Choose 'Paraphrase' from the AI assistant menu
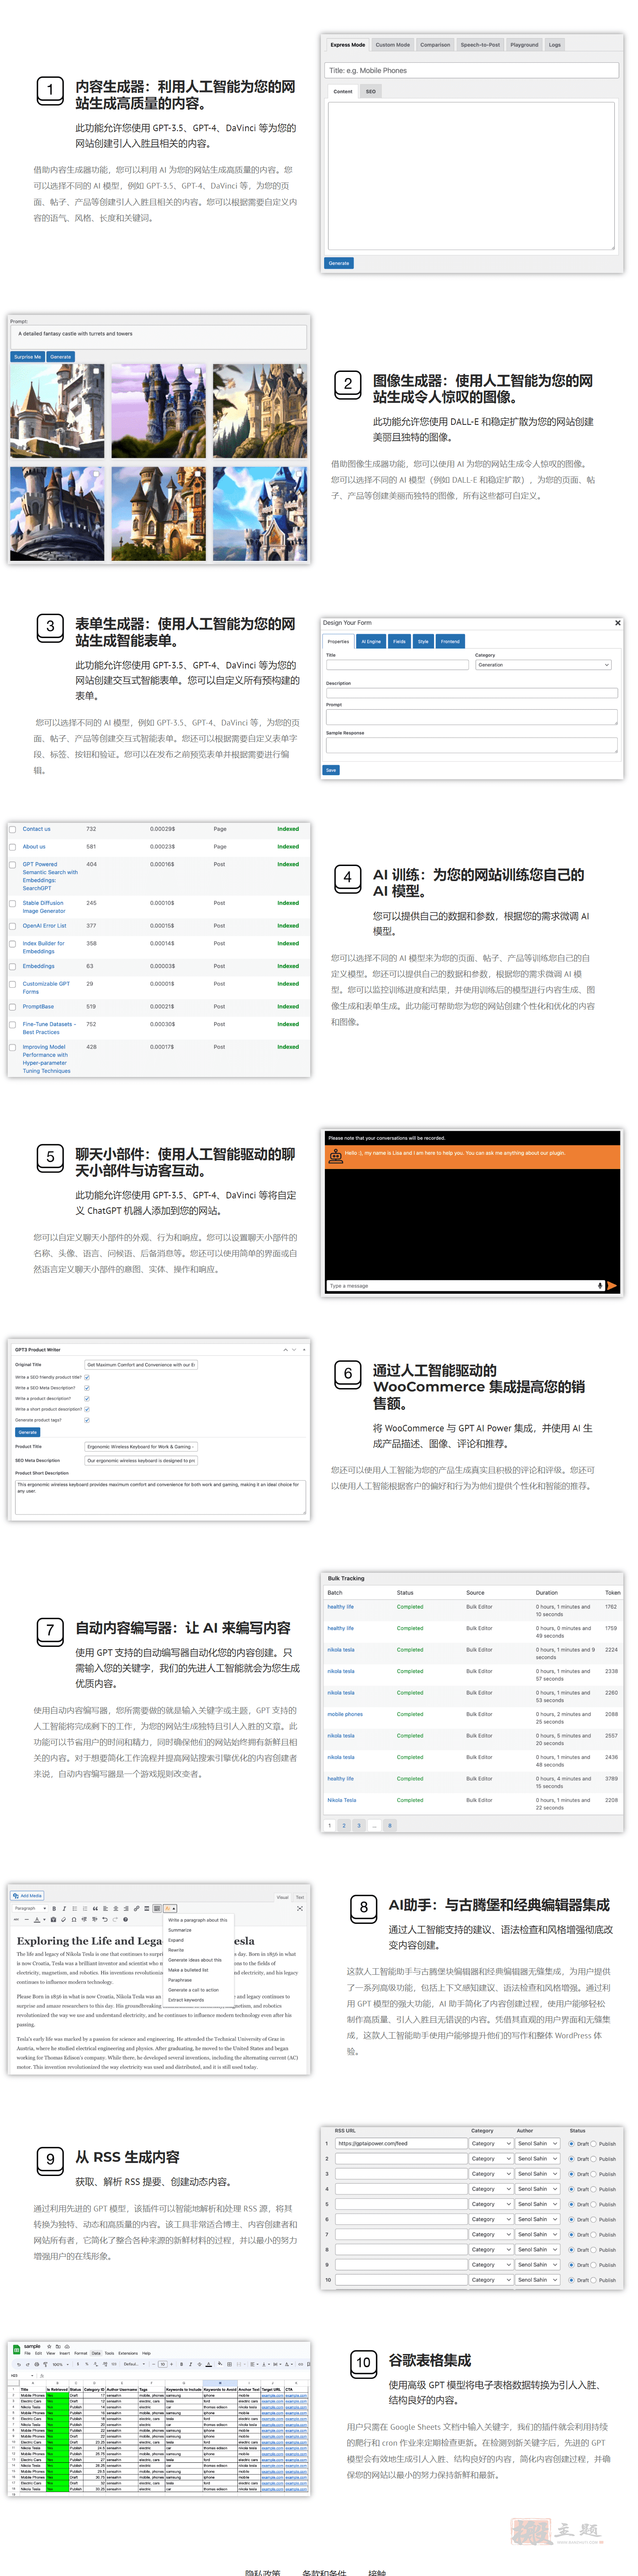This screenshot has width=638, height=2576. (180, 1980)
